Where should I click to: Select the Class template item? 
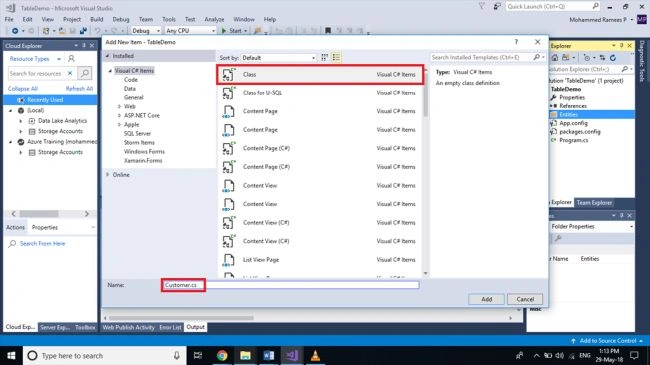[x=320, y=75]
